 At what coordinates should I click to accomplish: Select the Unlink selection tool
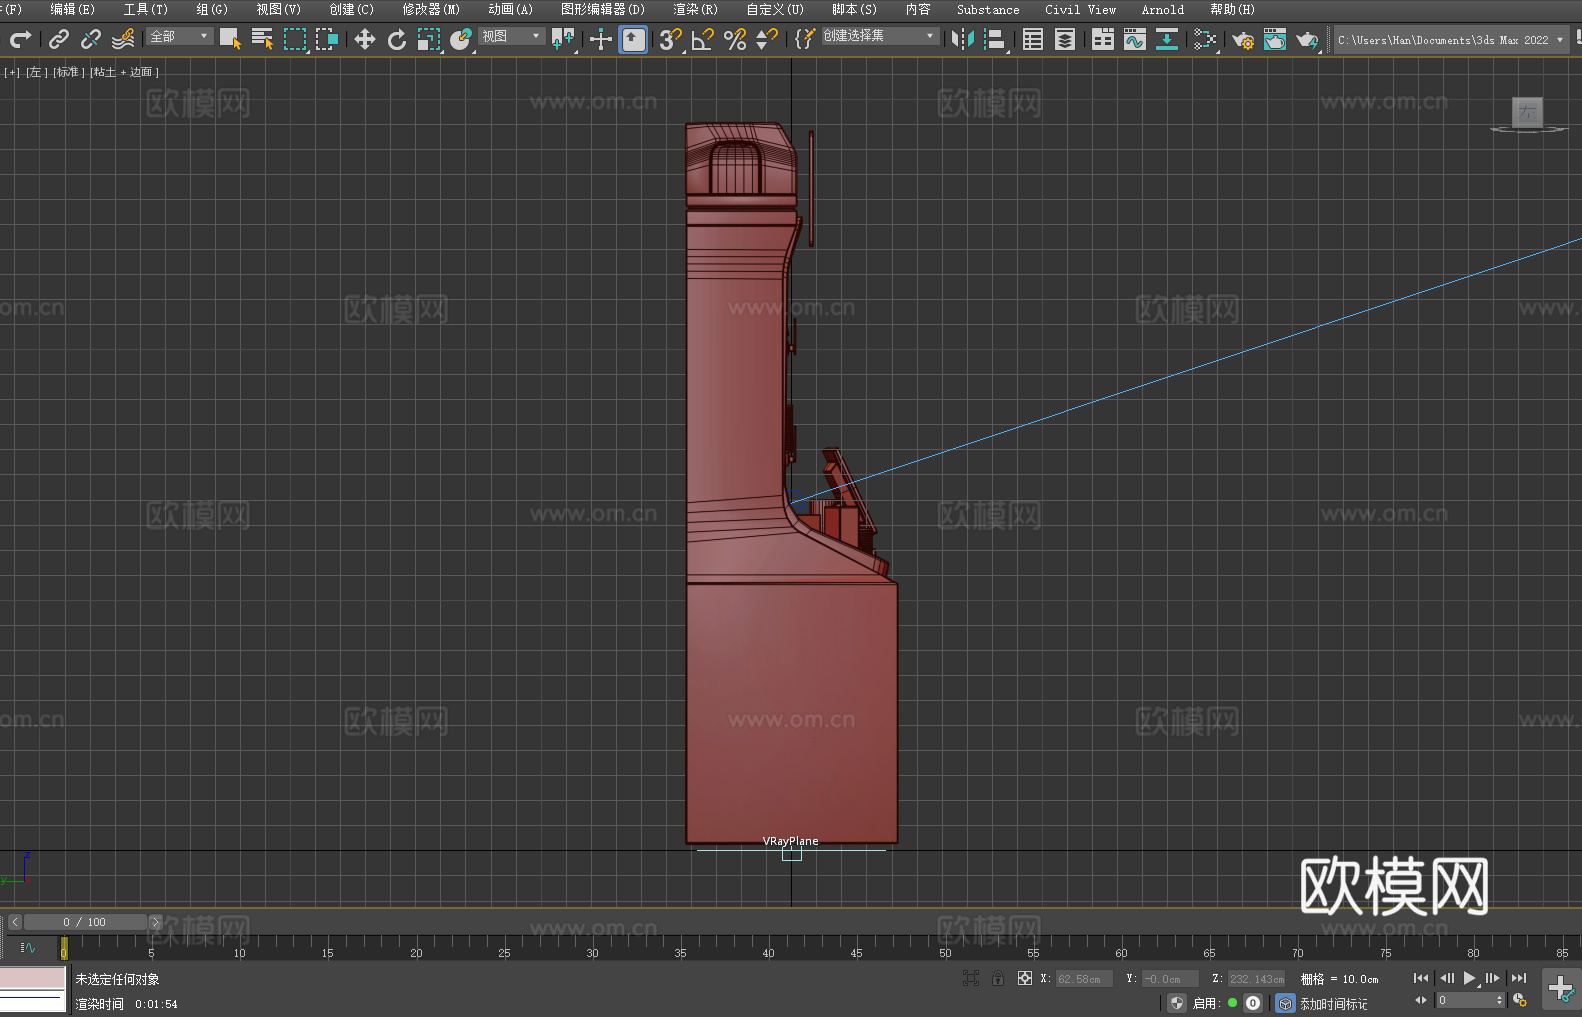[91, 39]
